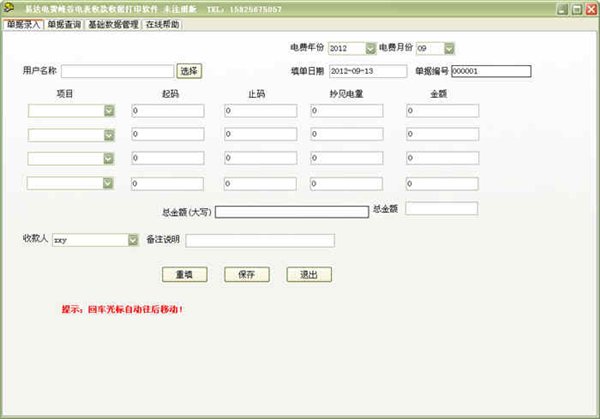The width and height of the screenshot is (600, 419).
Task: Click the fourth row 起码 field
Action: point(167,184)
